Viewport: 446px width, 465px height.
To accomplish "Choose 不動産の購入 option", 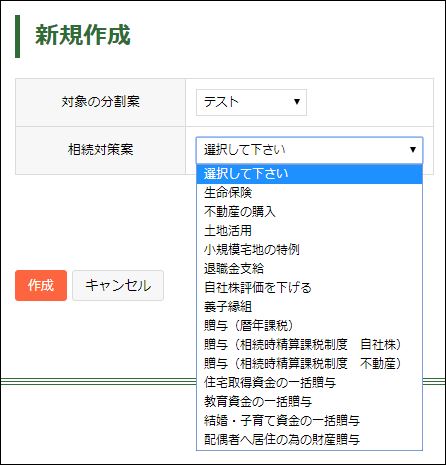I will click(x=309, y=212).
